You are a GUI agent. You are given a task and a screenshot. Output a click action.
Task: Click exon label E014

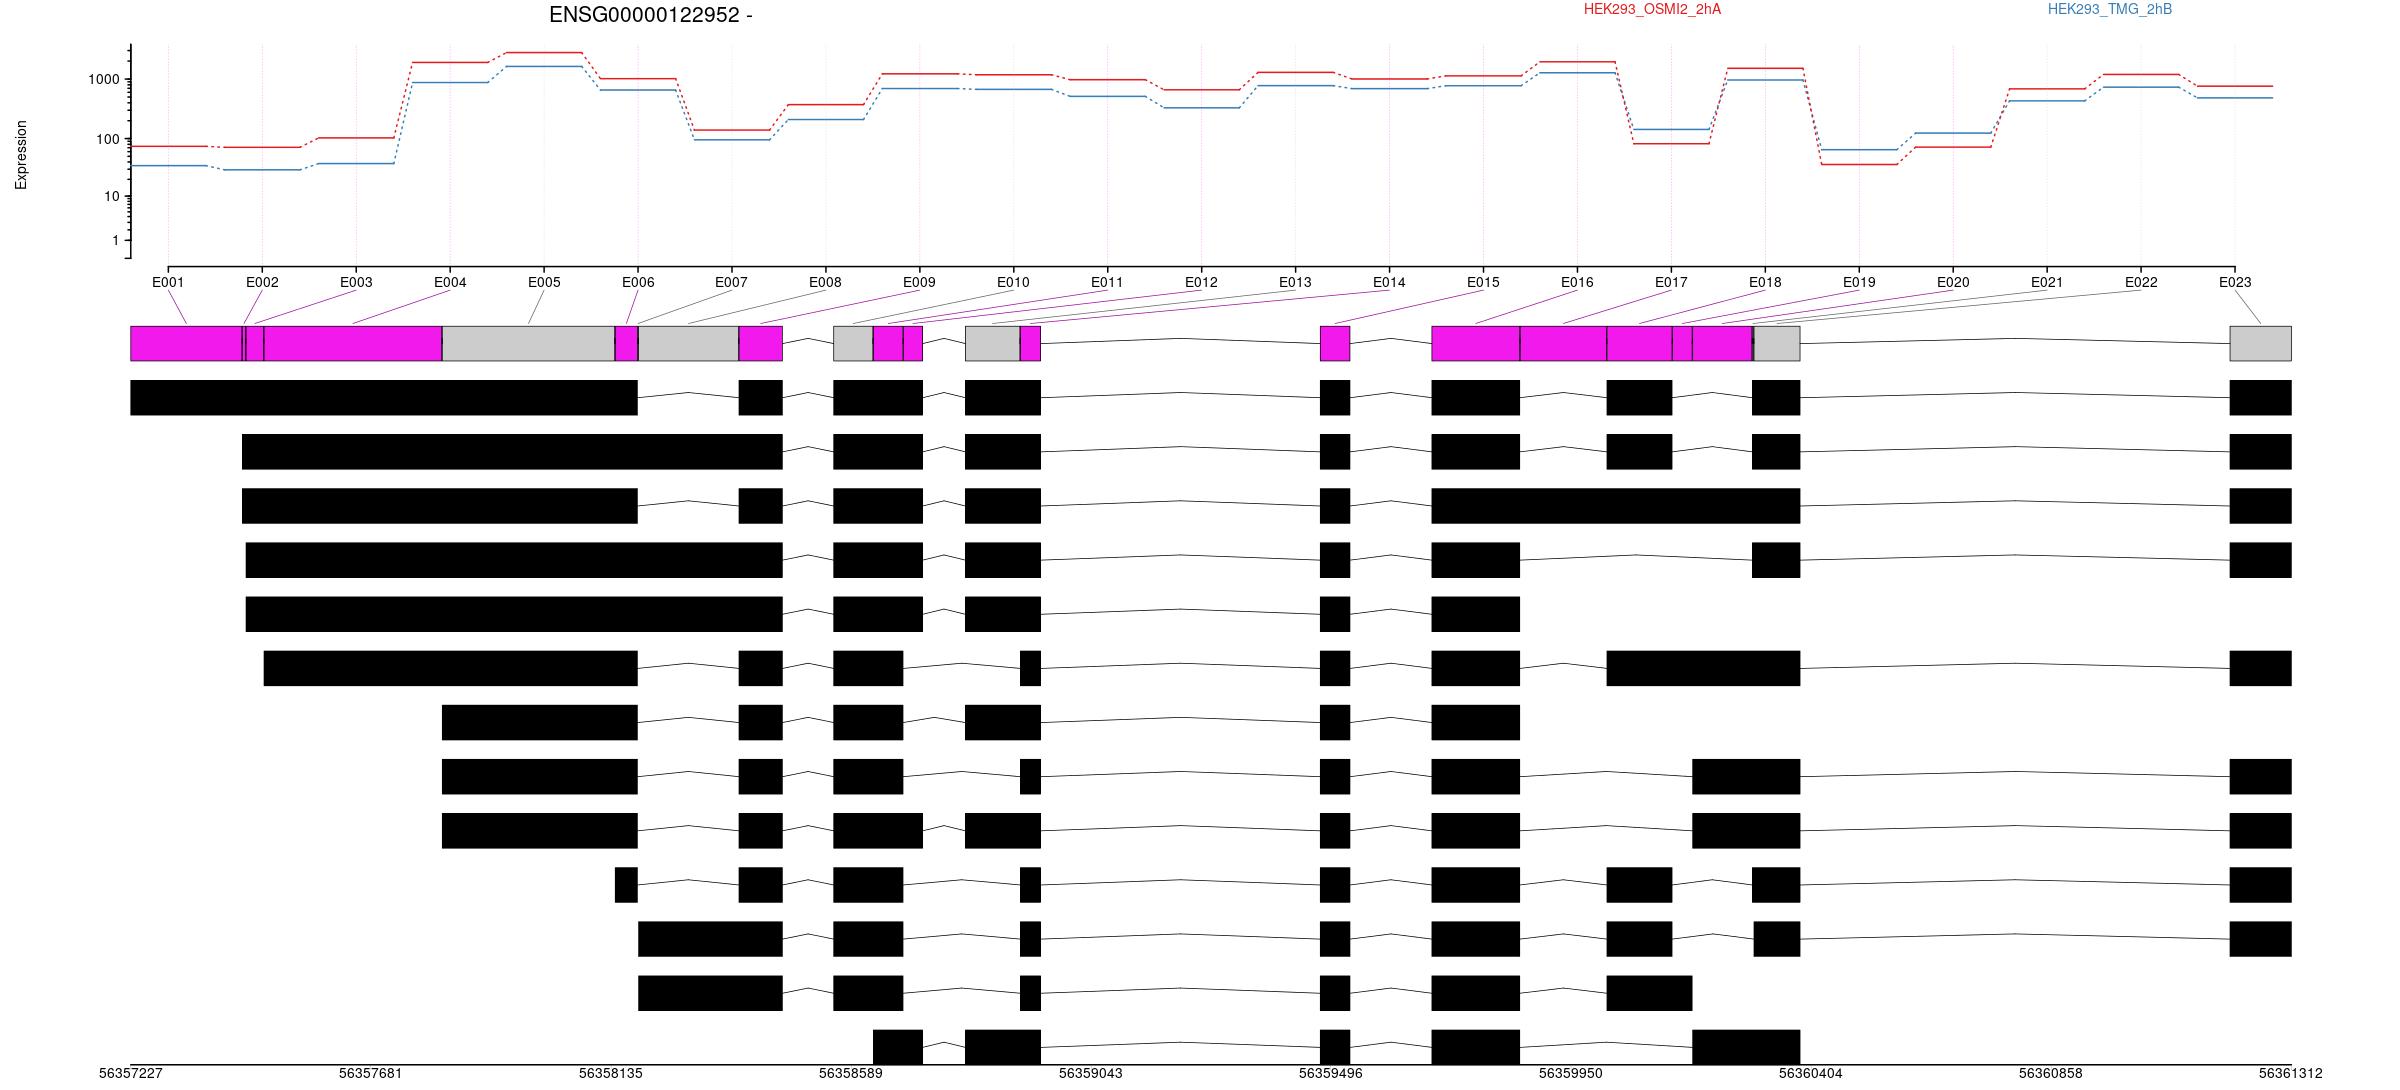pyautogui.click(x=1389, y=282)
